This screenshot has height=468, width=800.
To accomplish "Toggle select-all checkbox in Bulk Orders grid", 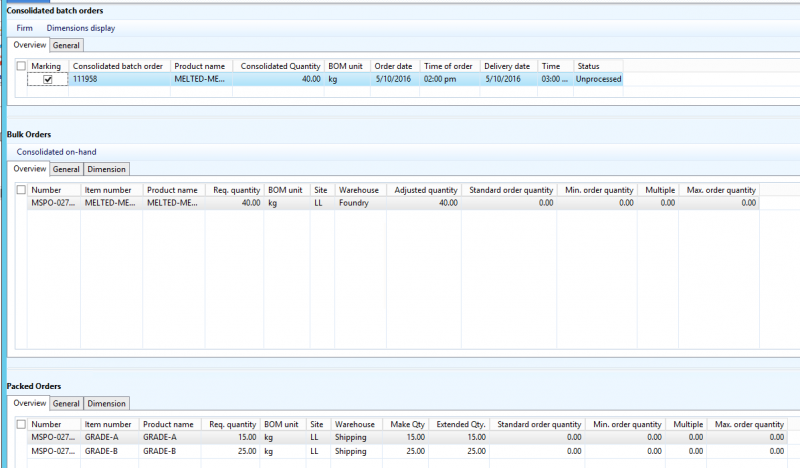I will pos(21,190).
